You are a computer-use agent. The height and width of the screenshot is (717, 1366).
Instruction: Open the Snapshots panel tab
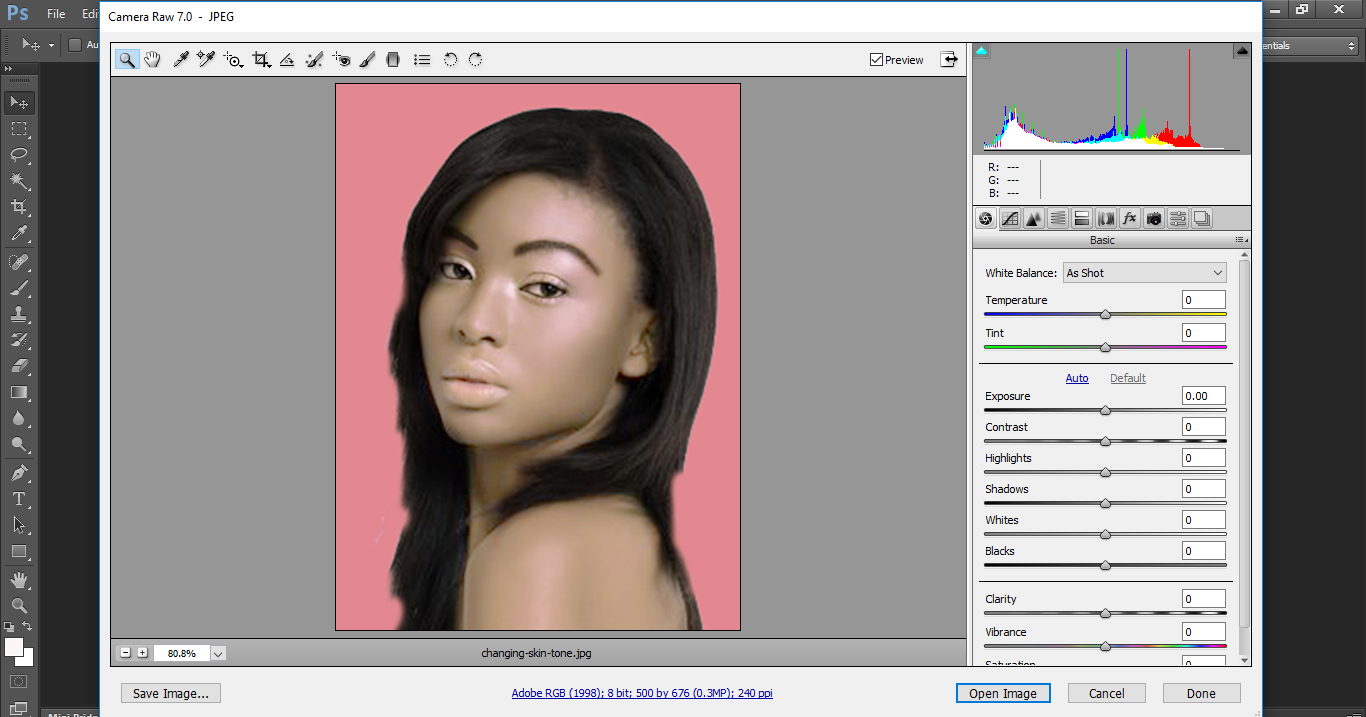[1202, 218]
